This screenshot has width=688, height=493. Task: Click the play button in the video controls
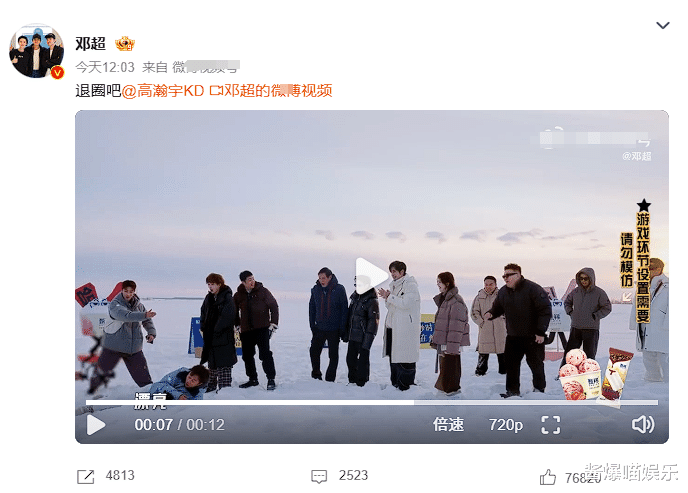[96, 425]
